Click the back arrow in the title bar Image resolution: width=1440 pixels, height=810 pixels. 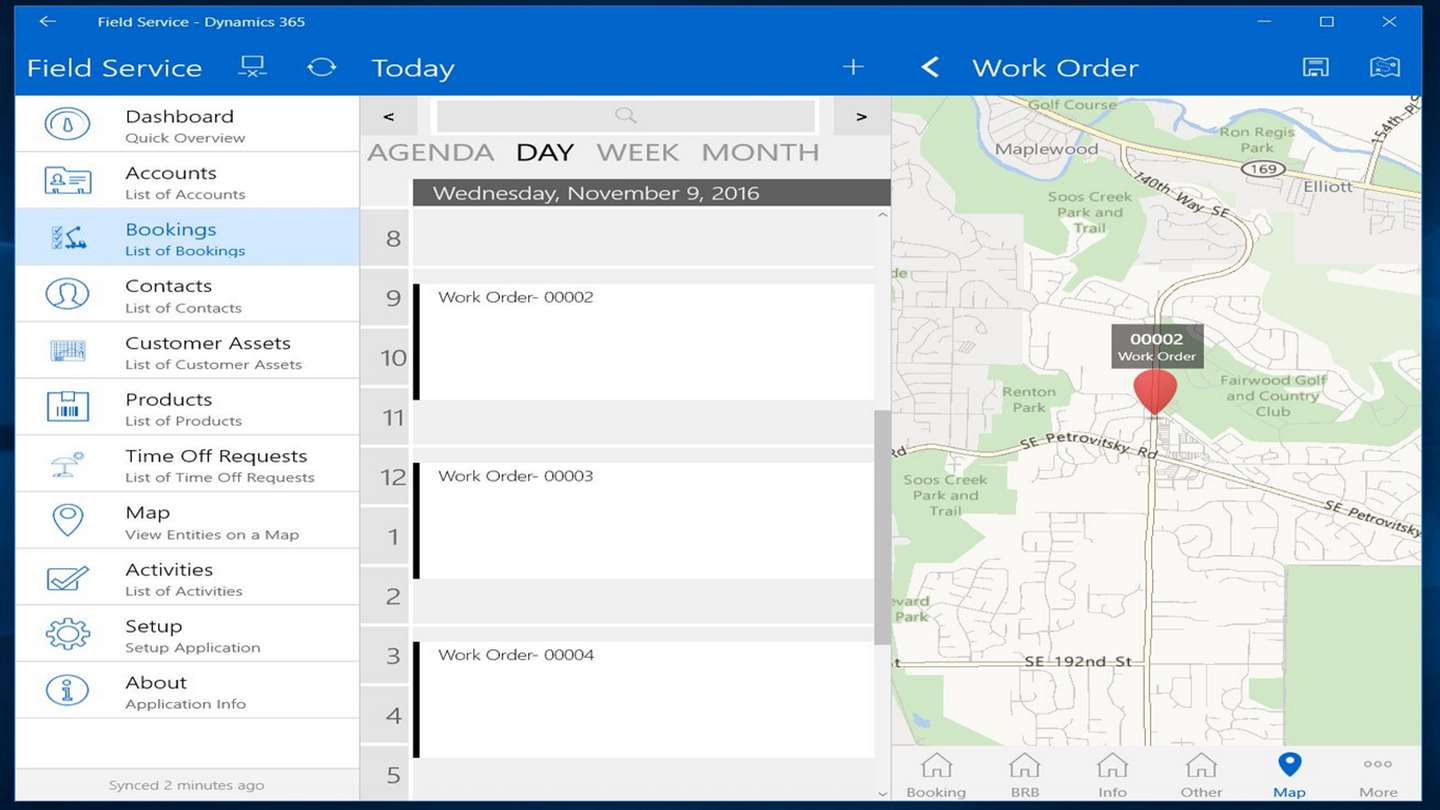point(47,21)
